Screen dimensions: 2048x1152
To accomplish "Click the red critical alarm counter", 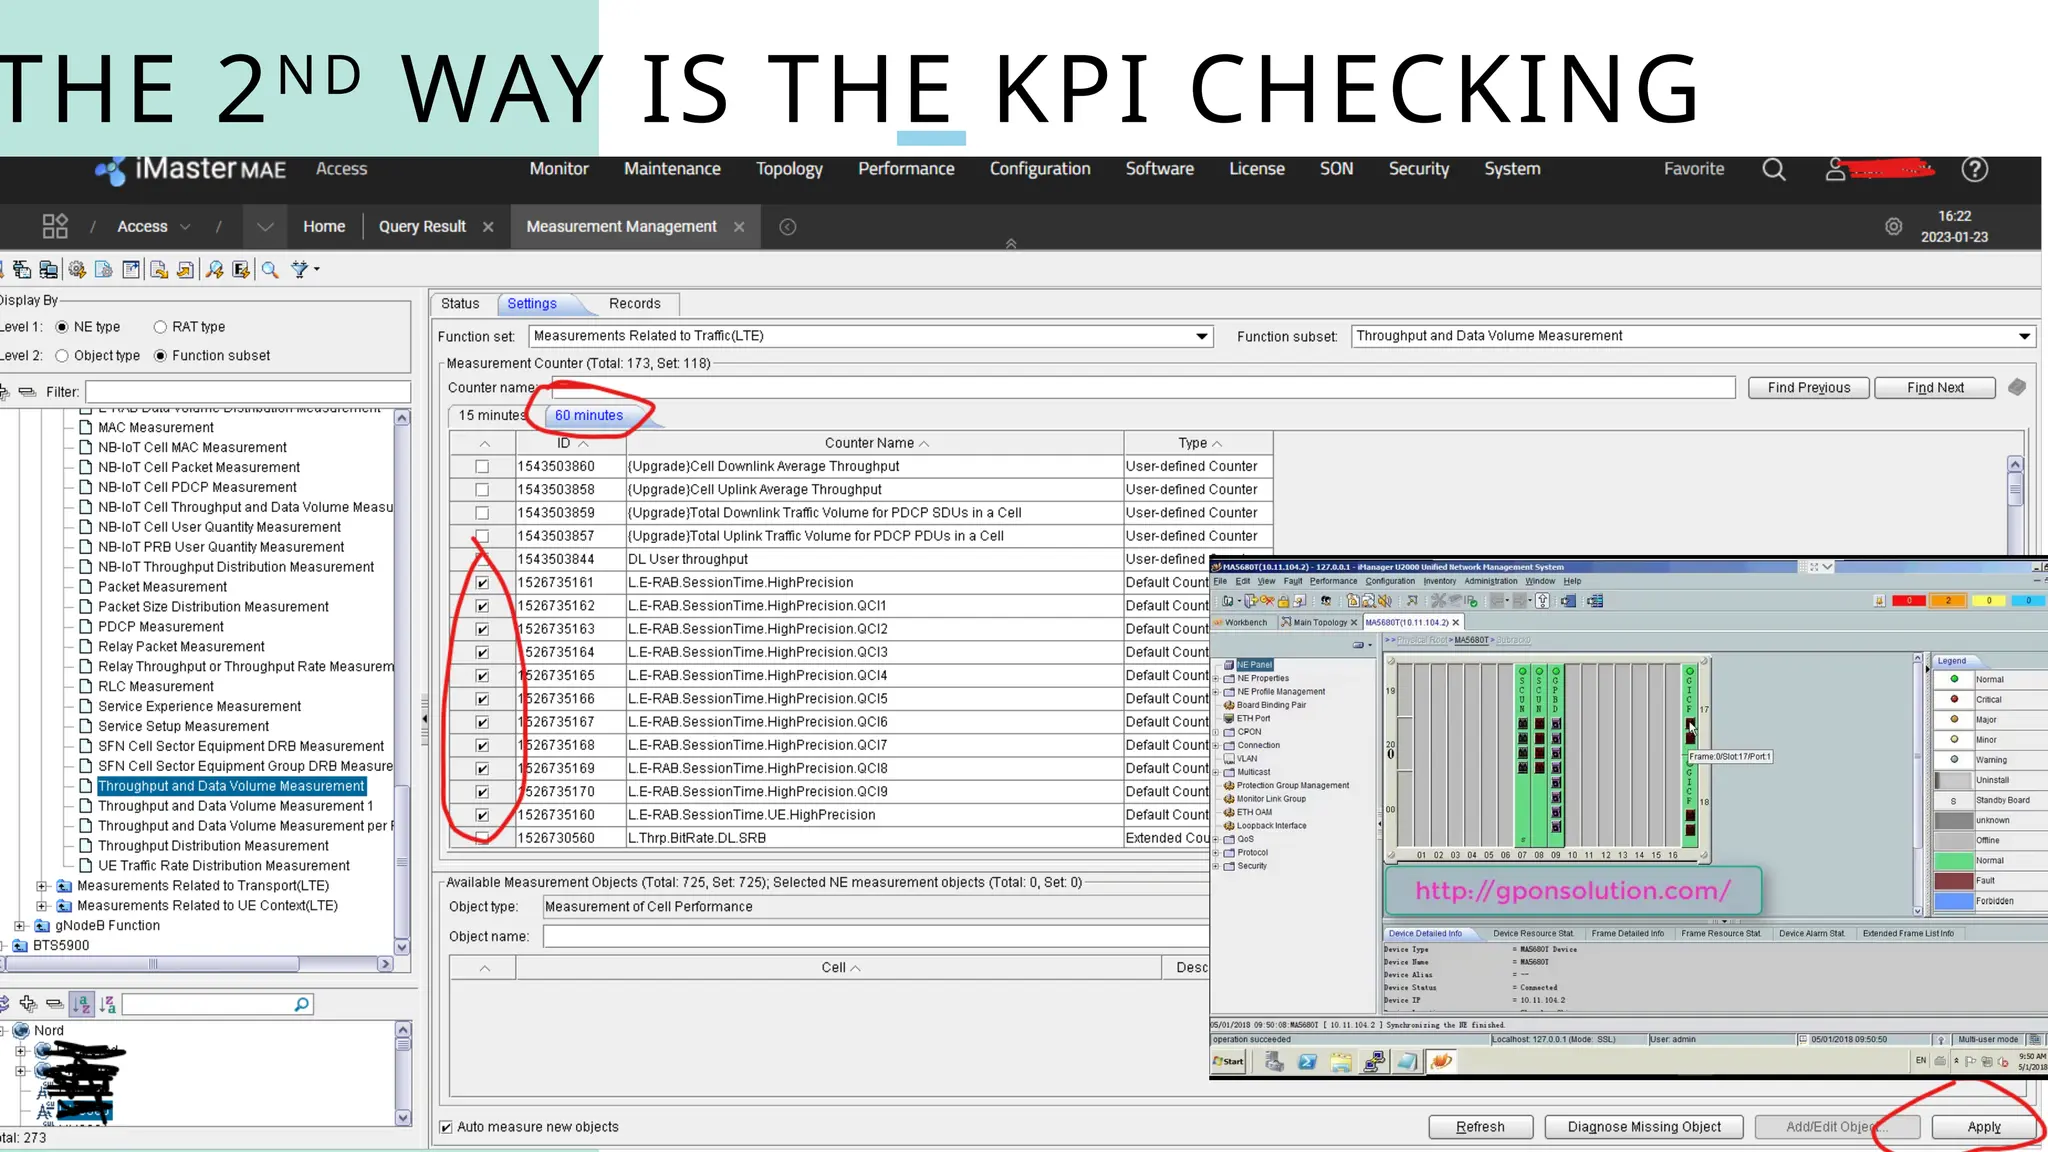I will (1909, 601).
